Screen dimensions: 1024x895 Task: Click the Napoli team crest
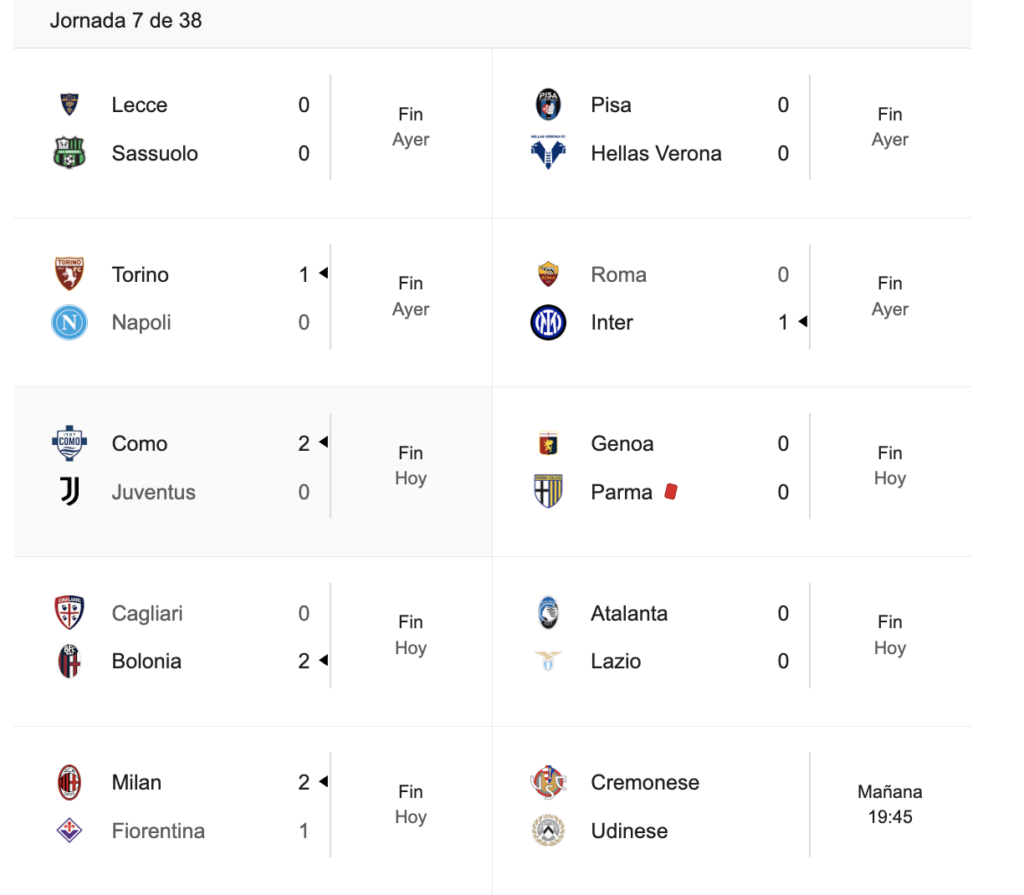click(69, 323)
